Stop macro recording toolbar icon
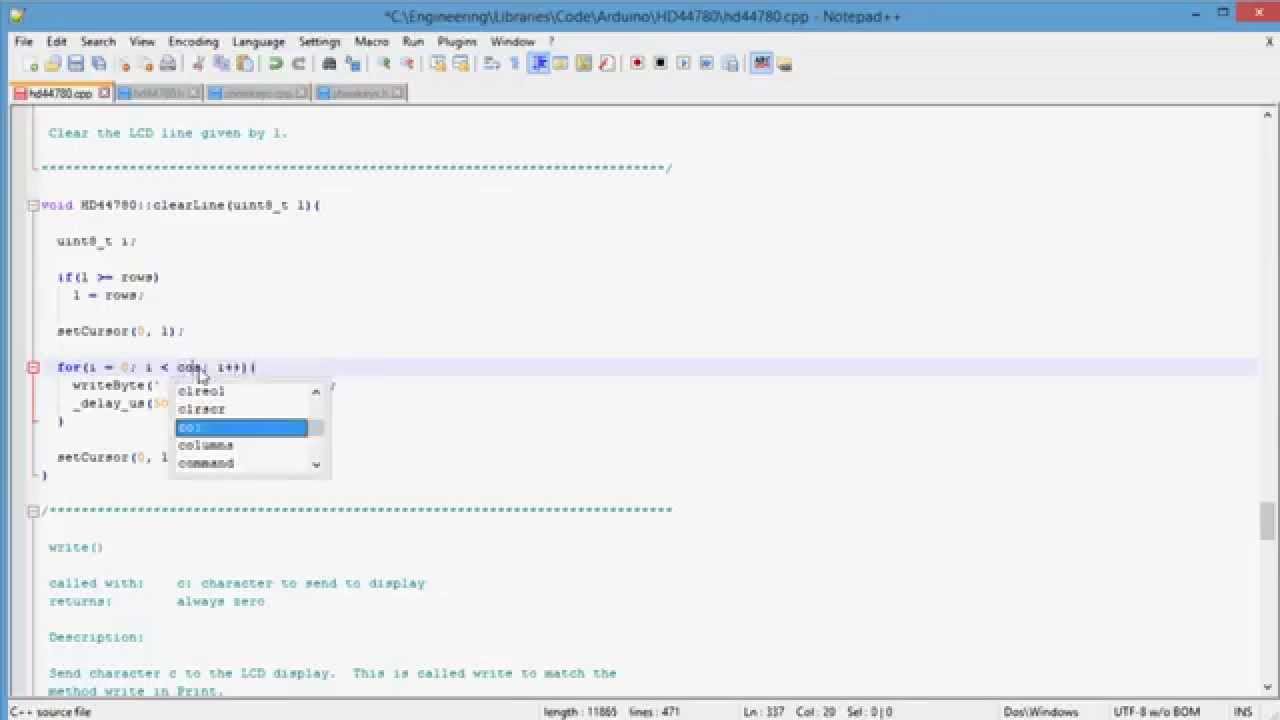1280x720 pixels. coord(660,64)
